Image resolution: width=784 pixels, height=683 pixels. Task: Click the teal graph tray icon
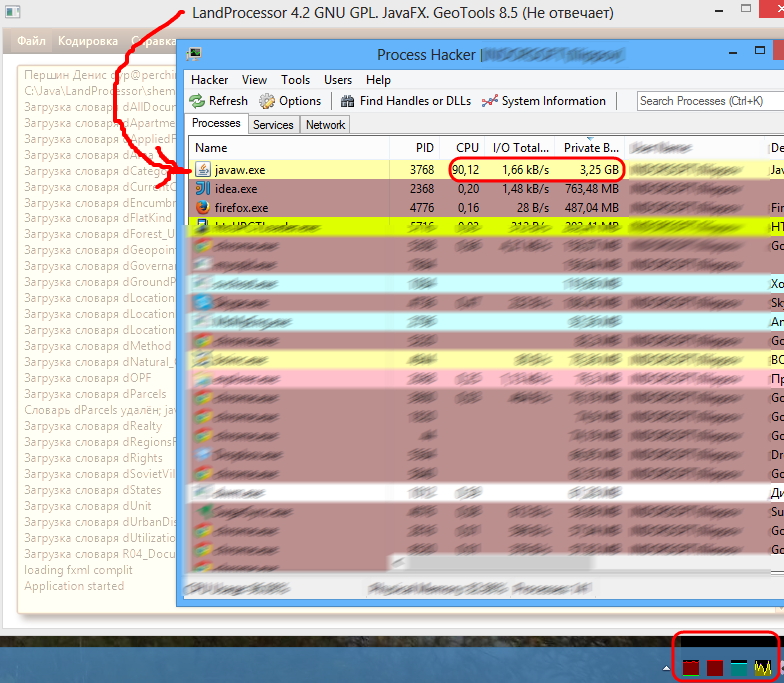tap(738, 668)
